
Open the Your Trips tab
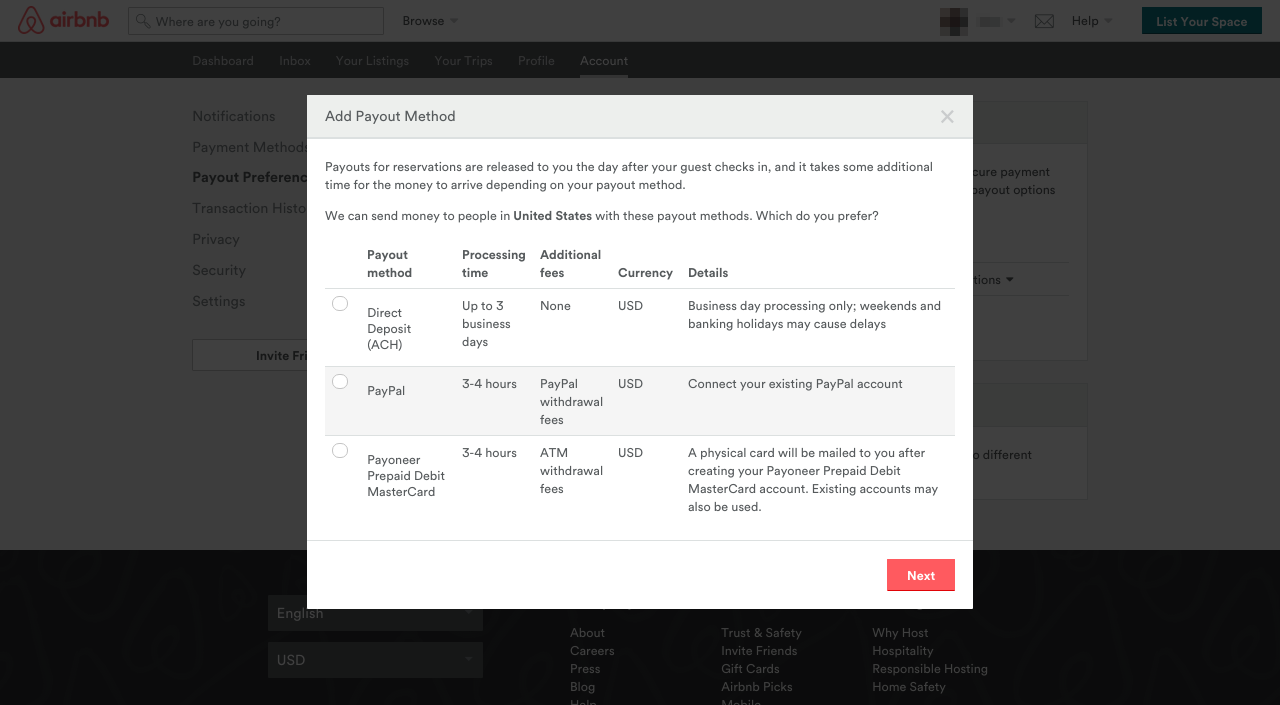click(464, 61)
